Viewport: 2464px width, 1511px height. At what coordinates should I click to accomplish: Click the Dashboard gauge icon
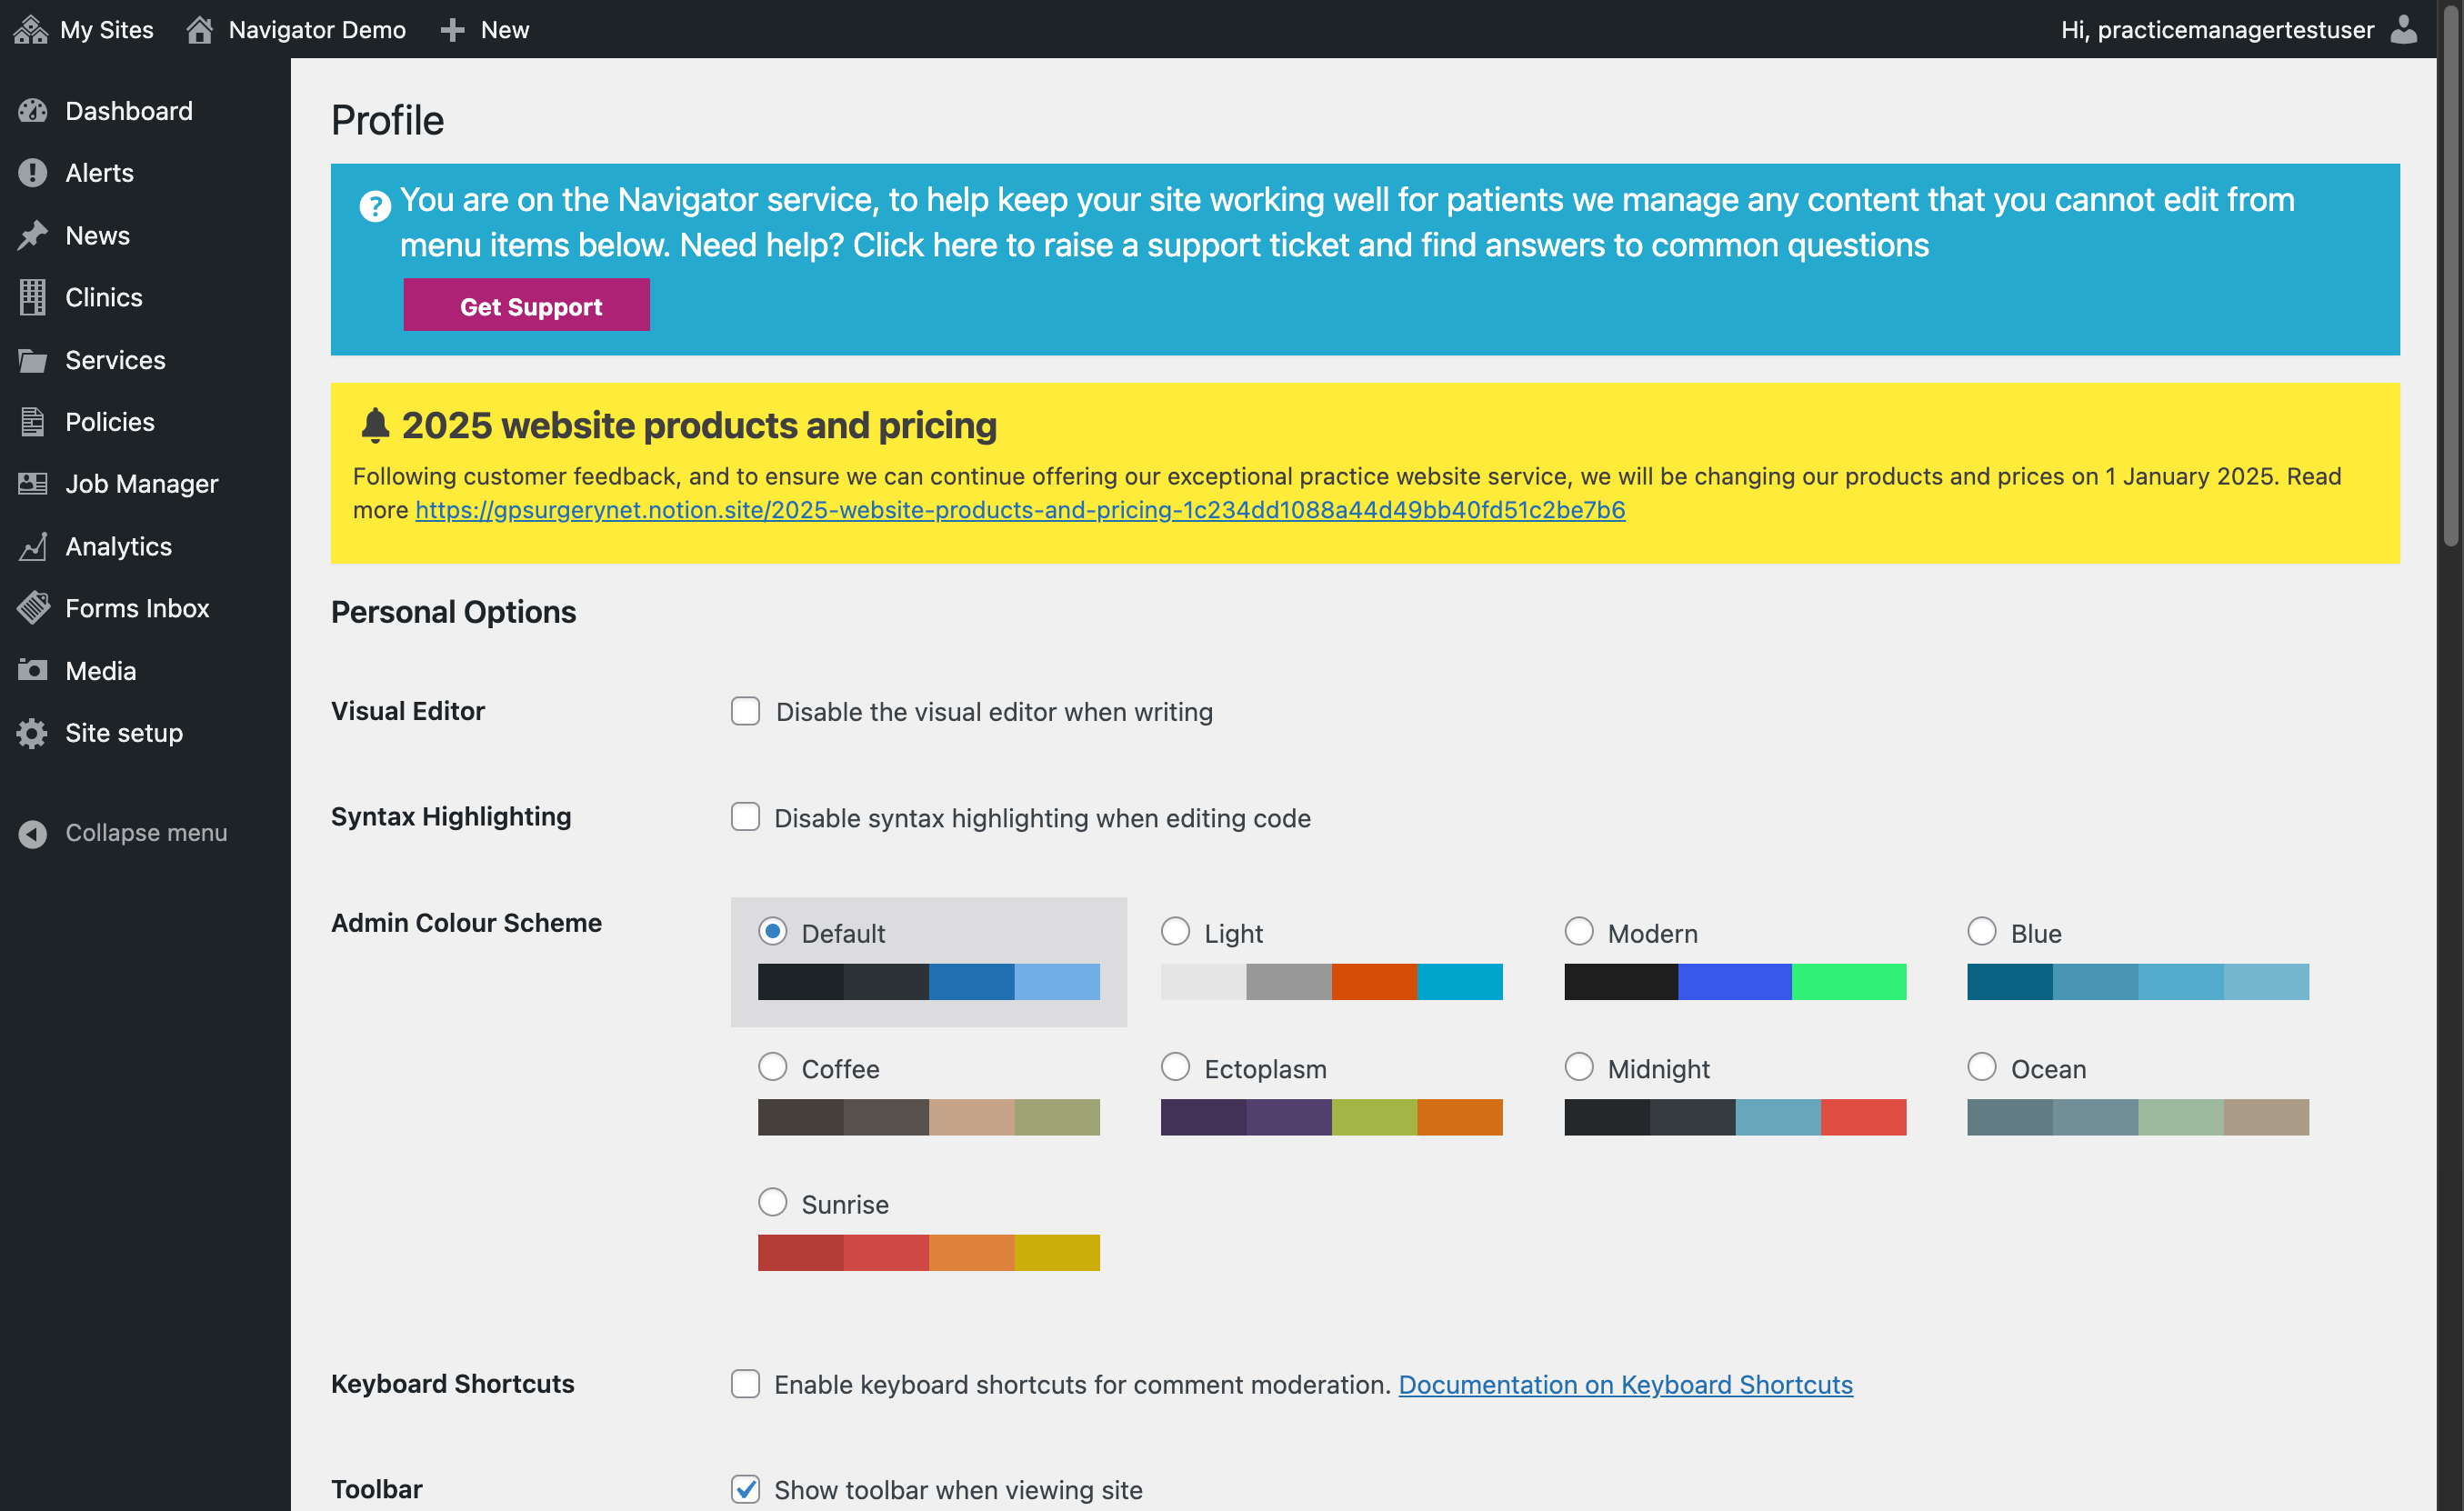pos(32,111)
